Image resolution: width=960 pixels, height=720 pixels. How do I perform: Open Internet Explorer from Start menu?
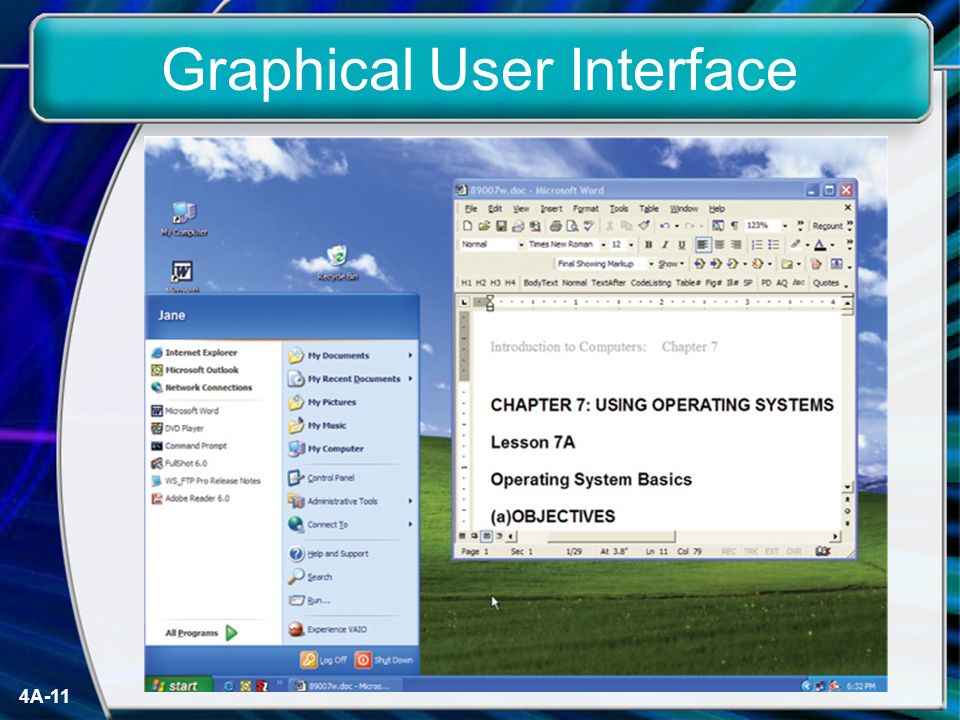coord(194,353)
